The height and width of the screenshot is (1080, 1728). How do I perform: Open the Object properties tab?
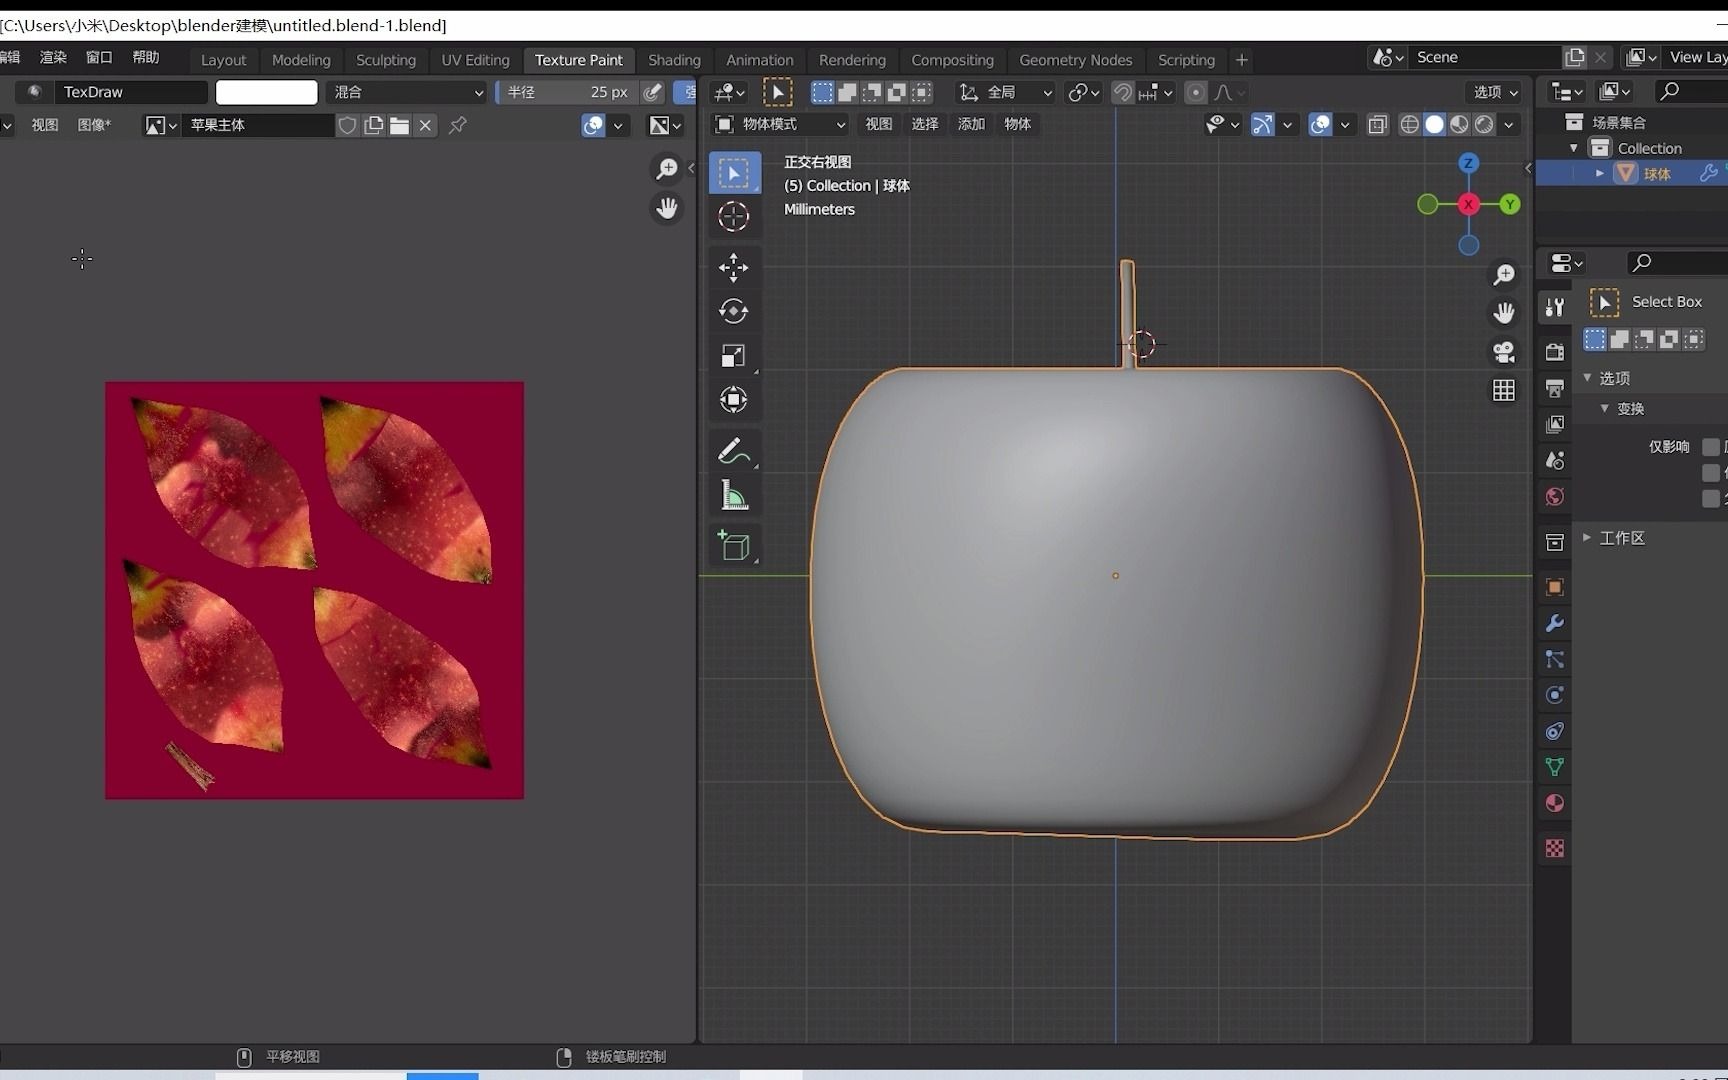[x=1555, y=587]
